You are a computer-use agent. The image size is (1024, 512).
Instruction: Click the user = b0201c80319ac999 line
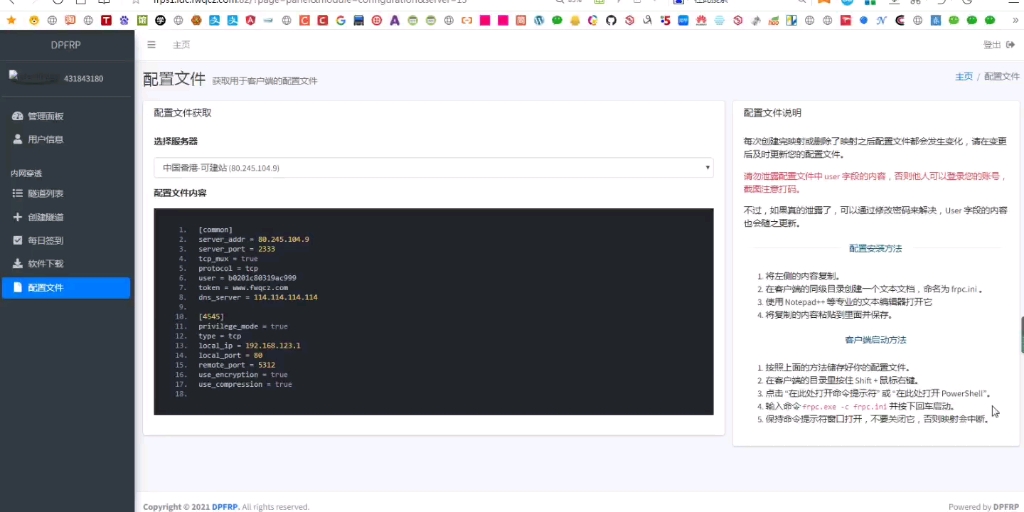[247, 278]
